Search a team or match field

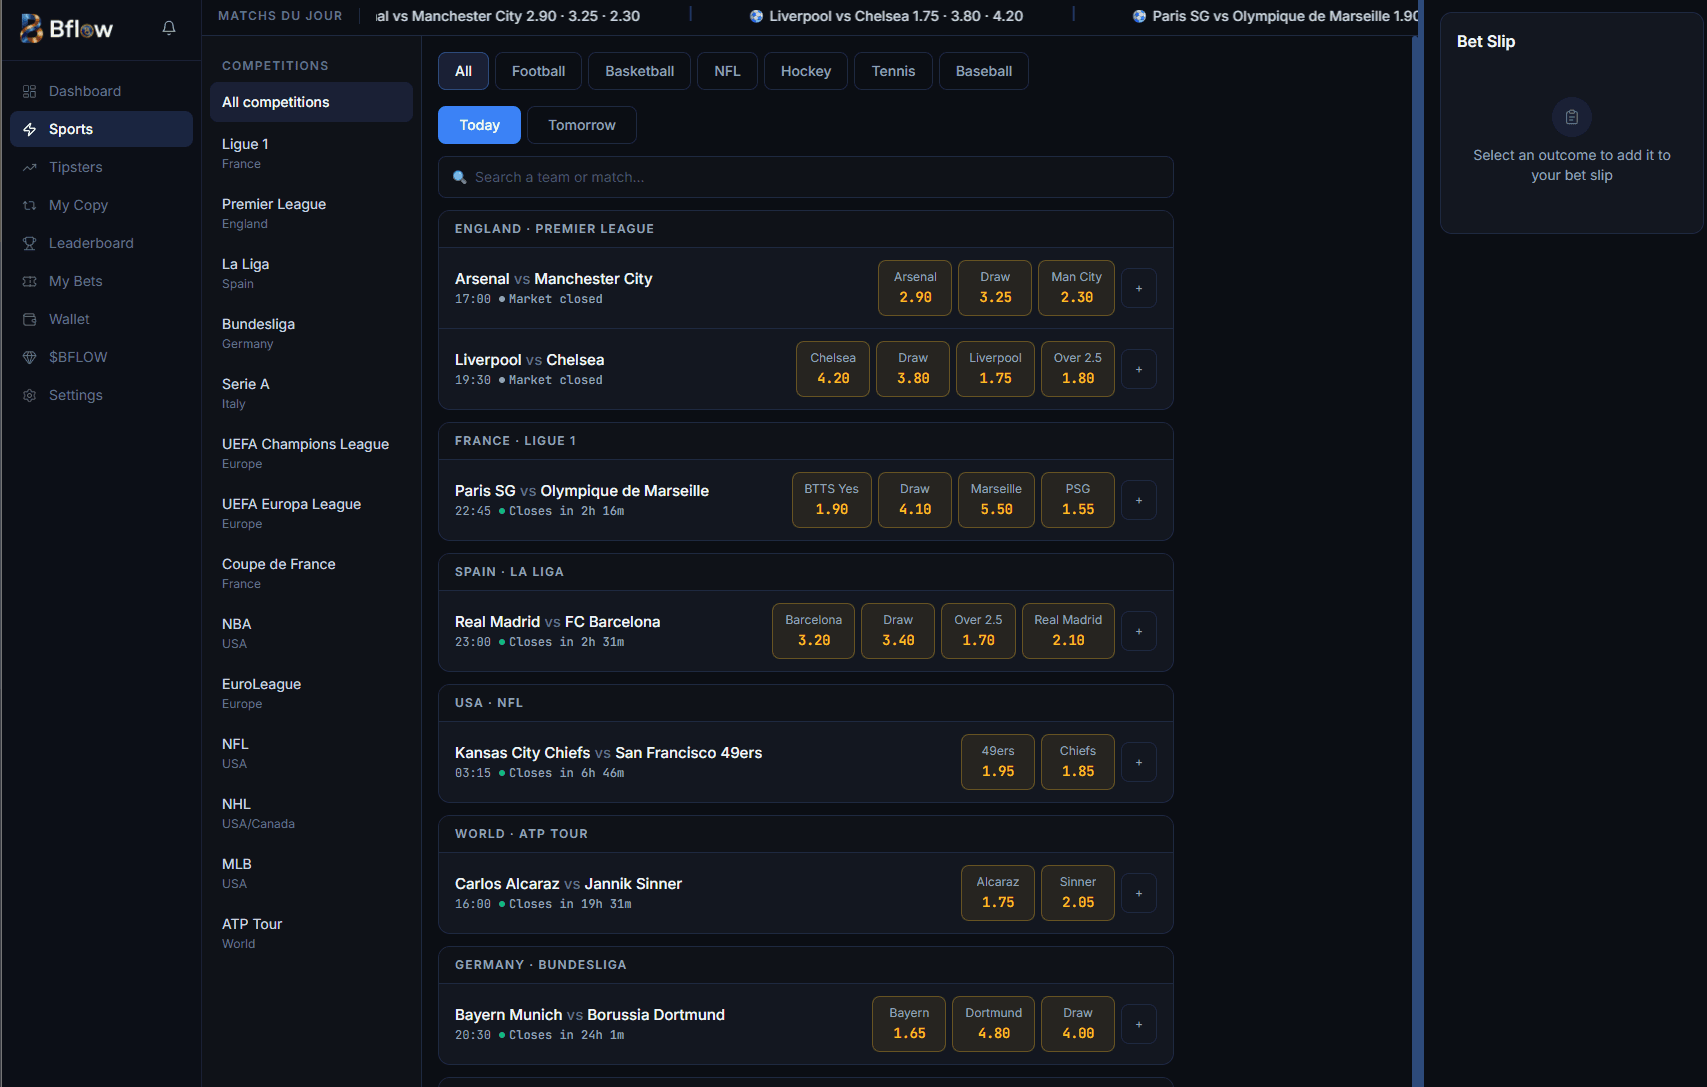[x=806, y=177]
